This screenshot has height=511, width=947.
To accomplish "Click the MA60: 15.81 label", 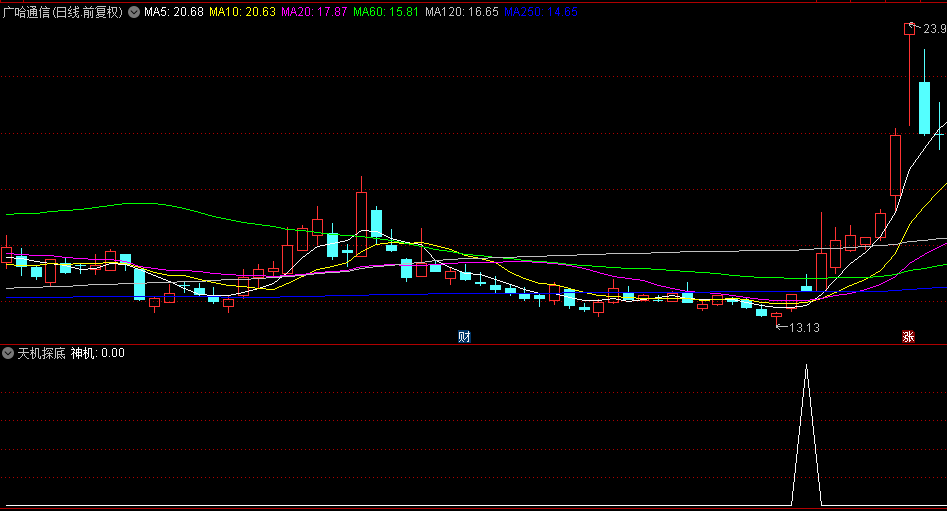I will (x=386, y=12).
